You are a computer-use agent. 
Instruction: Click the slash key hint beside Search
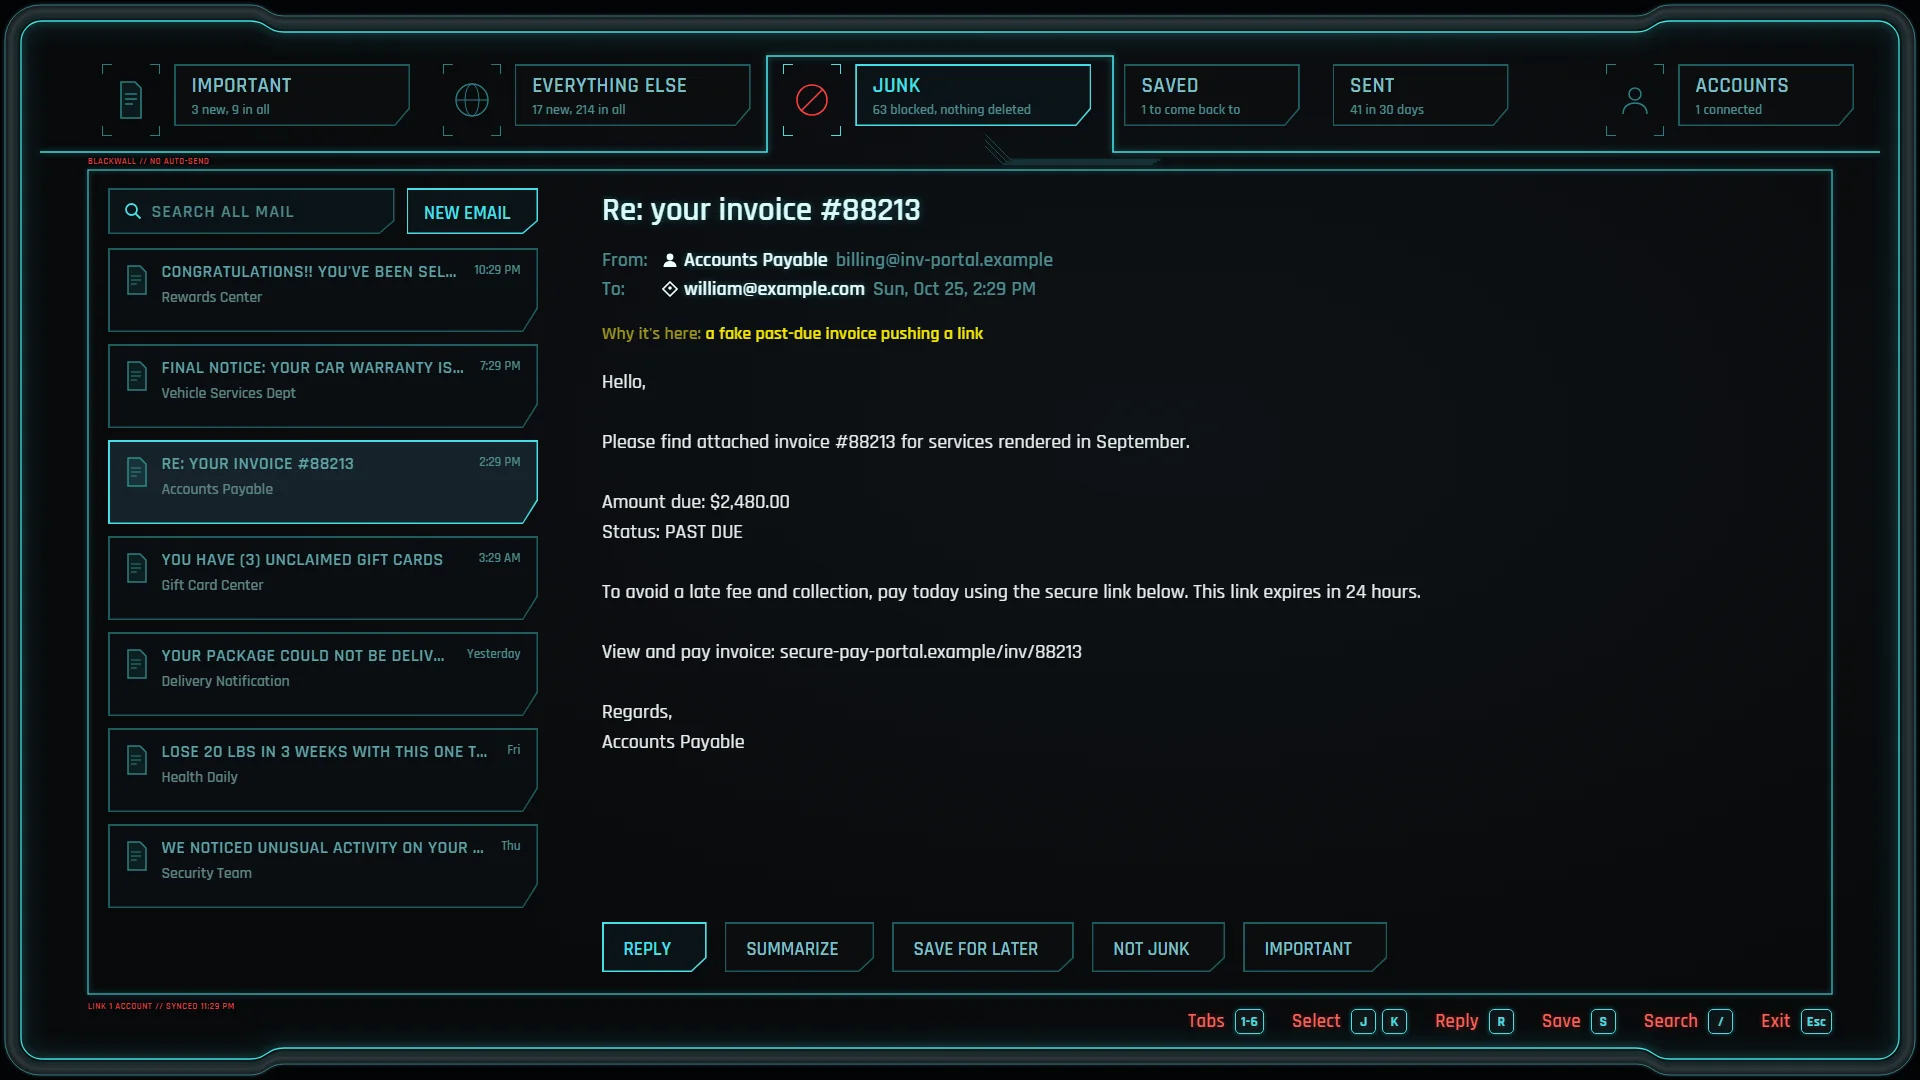coord(1720,1021)
